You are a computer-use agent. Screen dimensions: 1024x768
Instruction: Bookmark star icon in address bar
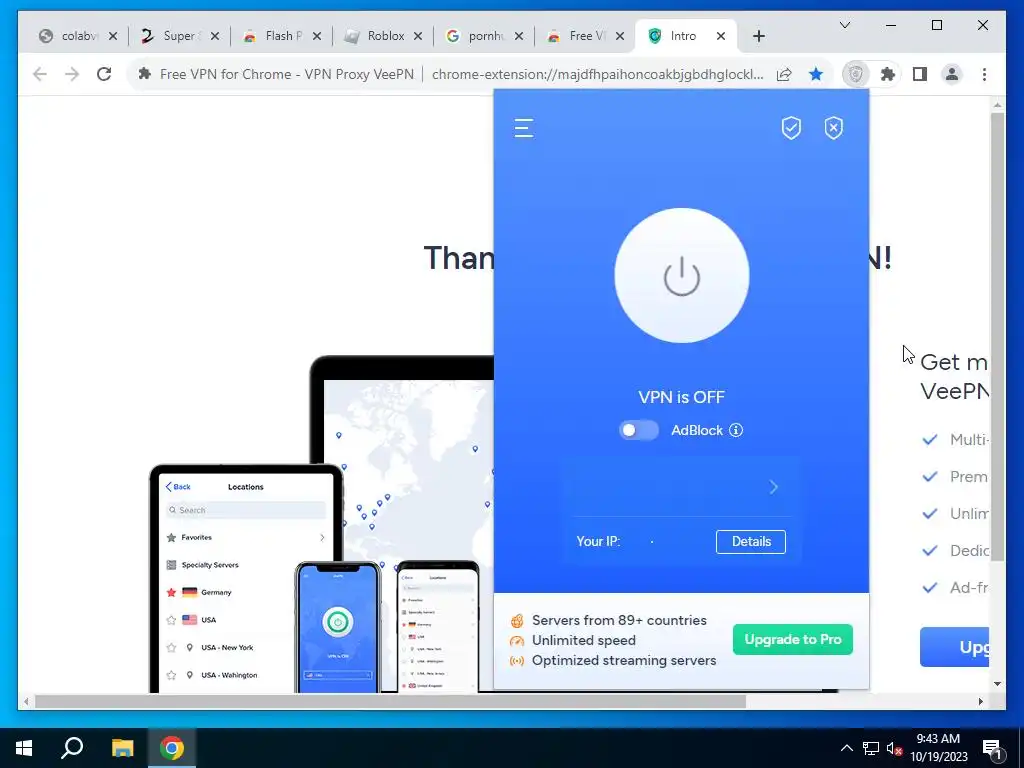(x=816, y=74)
